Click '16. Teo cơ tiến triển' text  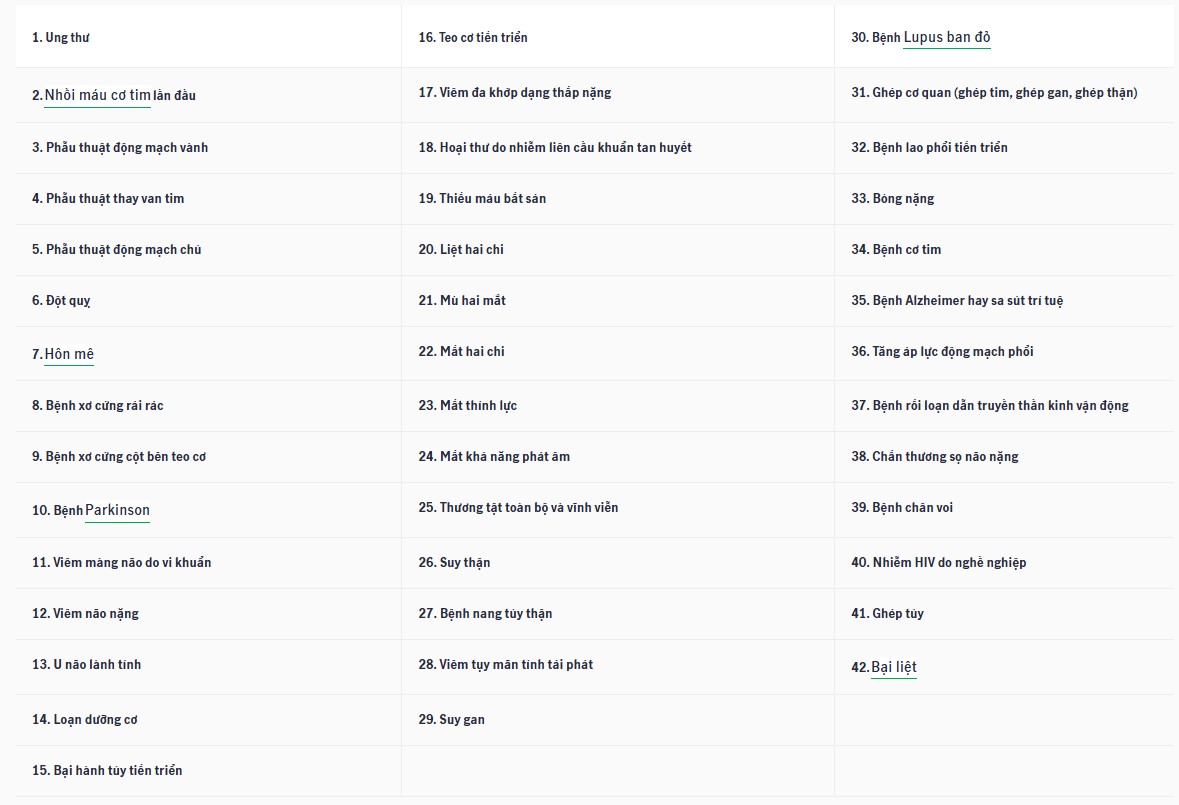pyautogui.click(x=472, y=37)
